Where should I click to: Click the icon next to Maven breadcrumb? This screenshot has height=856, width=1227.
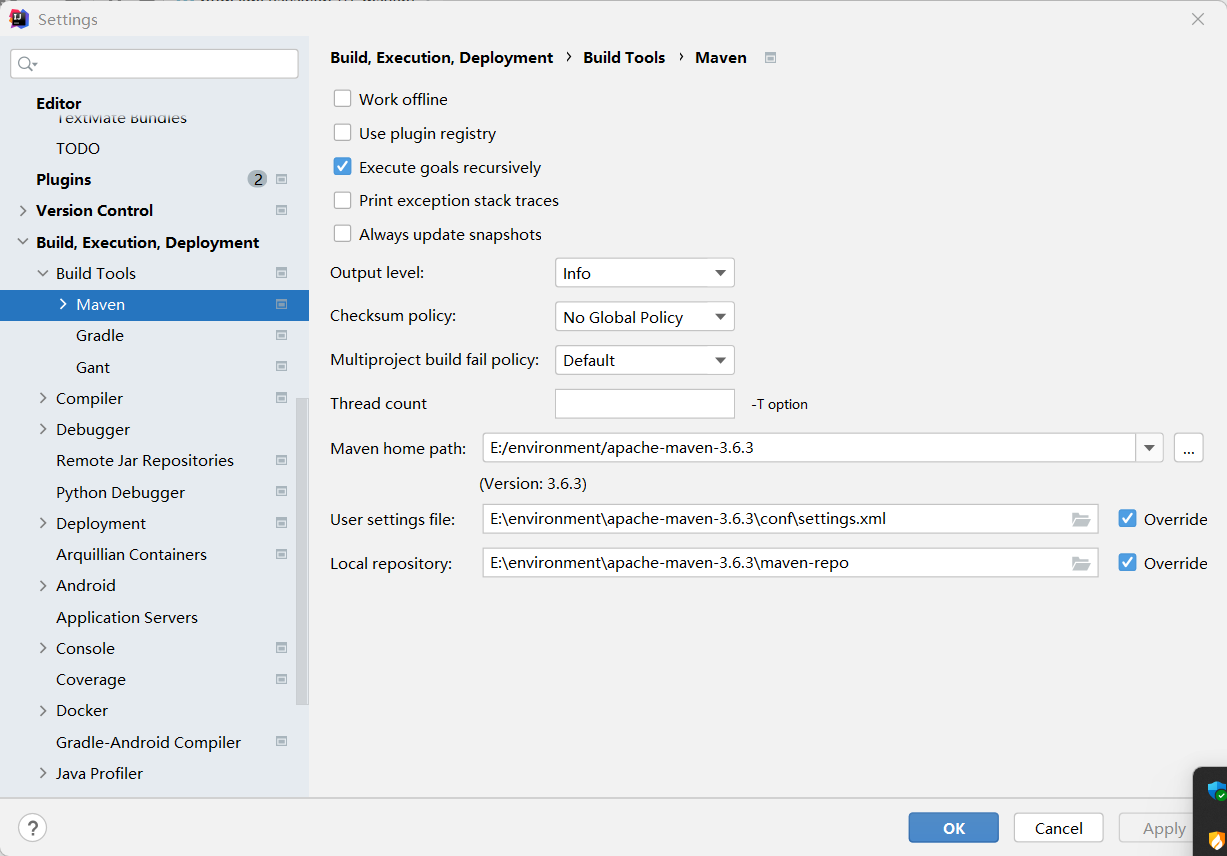pyautogui.click(x=770, y=58)
